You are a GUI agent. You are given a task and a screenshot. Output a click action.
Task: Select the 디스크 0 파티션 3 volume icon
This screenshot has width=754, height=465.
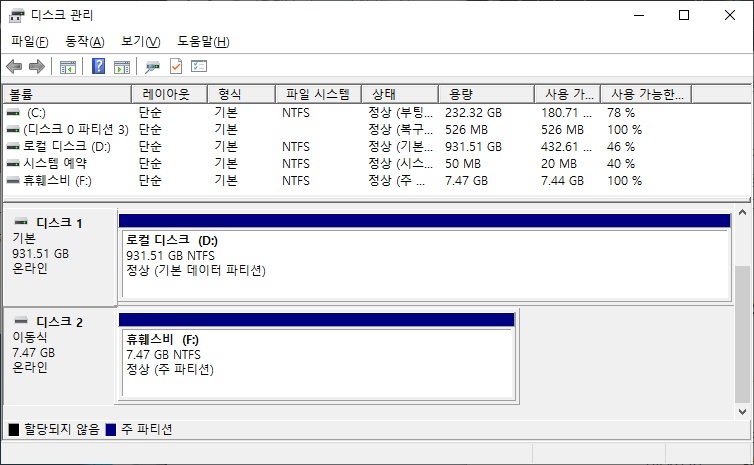pyautogui.click(x=13, y=130)
